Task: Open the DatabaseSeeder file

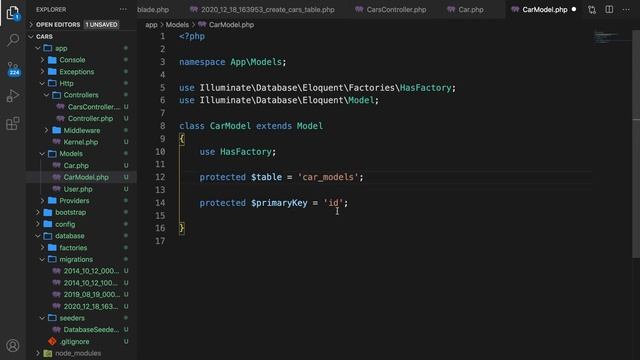Action: coord(91,330)
